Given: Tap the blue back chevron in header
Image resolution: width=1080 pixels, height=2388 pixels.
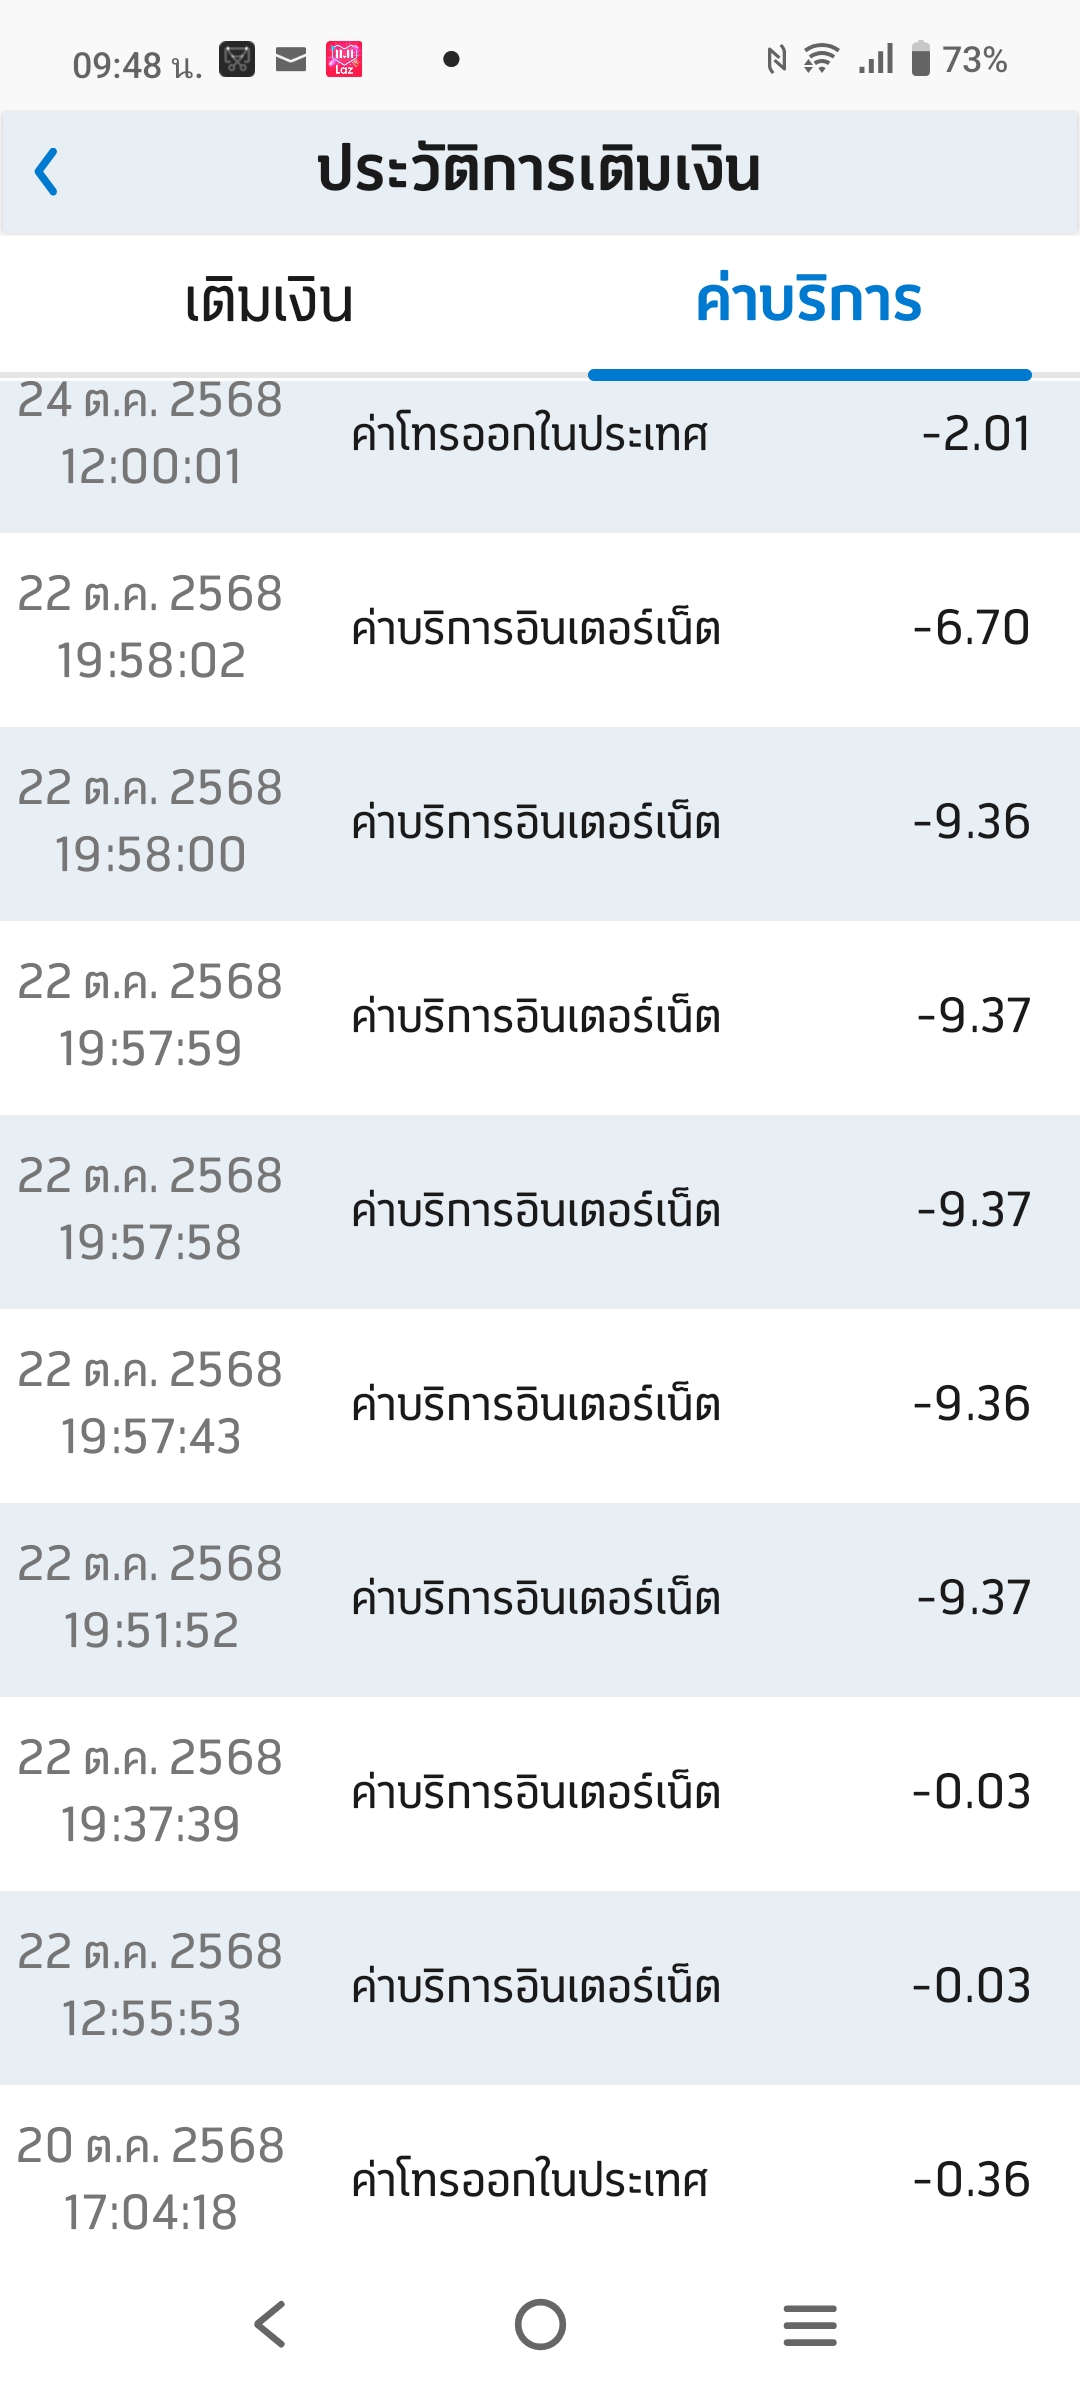Looking at the screenshot, I should (x=47, y=171).
